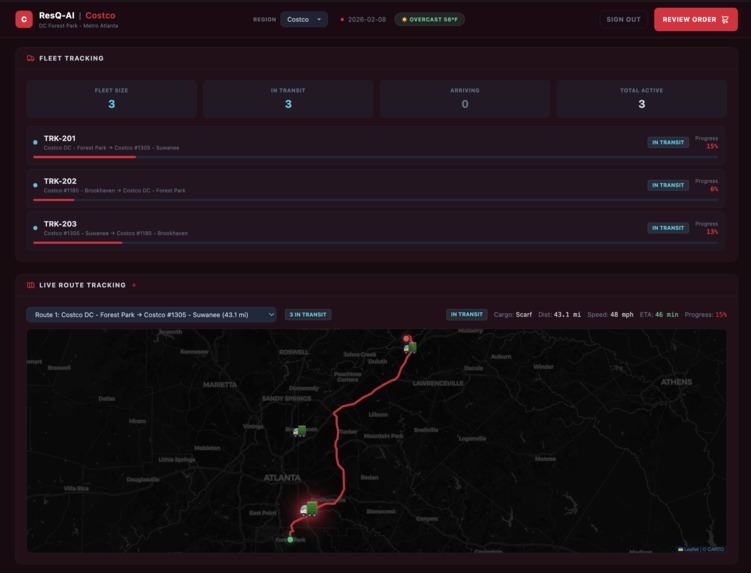This screenshot has width=751, height=573.
Task: Open the Costco region dropdown
Action: point(304,19)
